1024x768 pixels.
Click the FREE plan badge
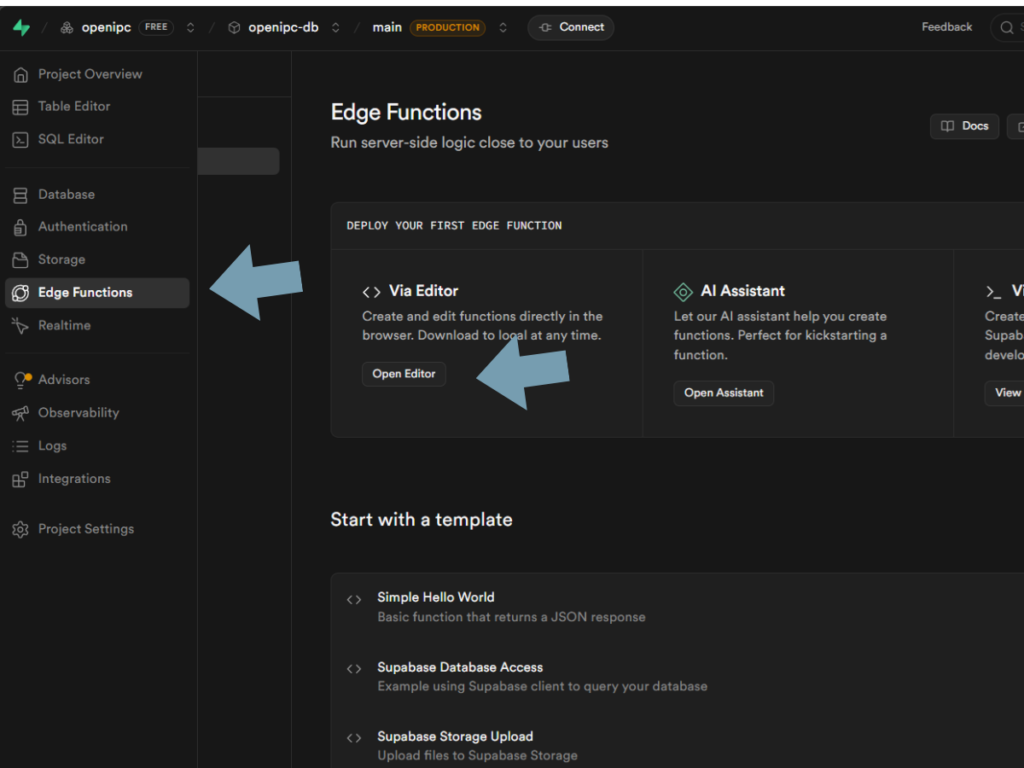point(156,27)
